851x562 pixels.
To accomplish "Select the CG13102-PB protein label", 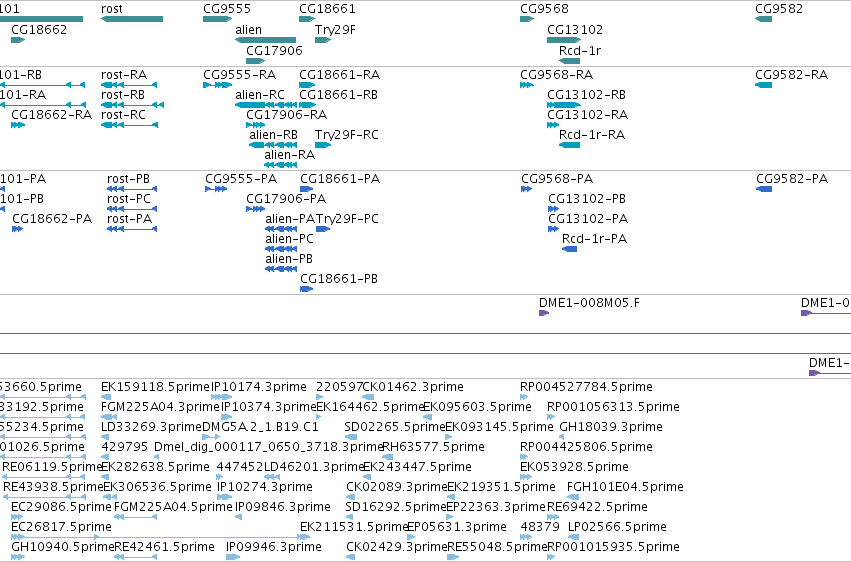I will click(x=587, y=199).
